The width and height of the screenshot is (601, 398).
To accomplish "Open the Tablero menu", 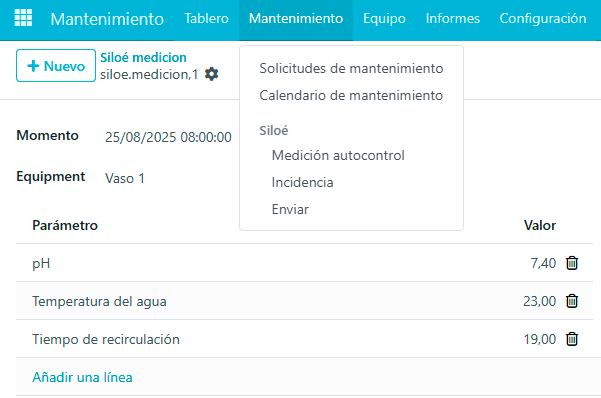I will tap(206, 18).
